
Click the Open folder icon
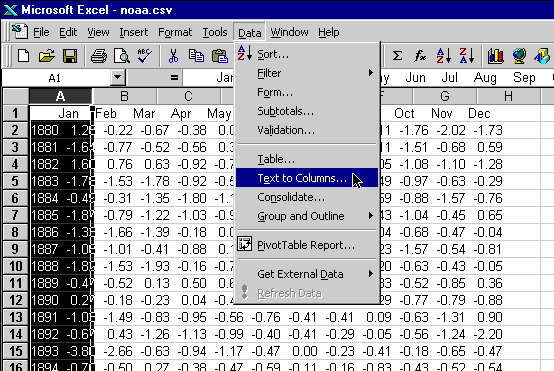(x=46, y=56)
